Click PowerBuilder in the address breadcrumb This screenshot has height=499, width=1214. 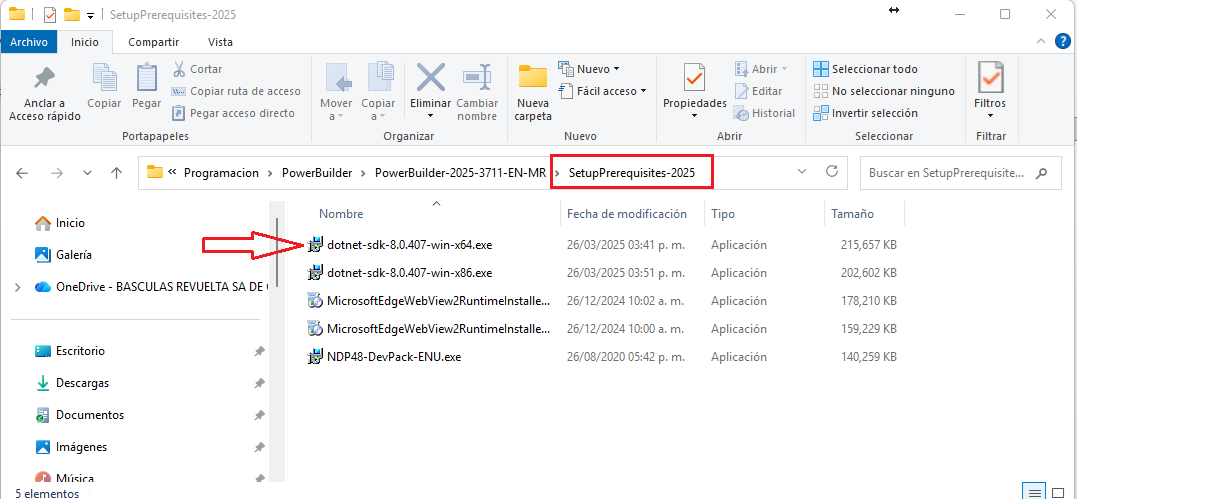(316, 173)
